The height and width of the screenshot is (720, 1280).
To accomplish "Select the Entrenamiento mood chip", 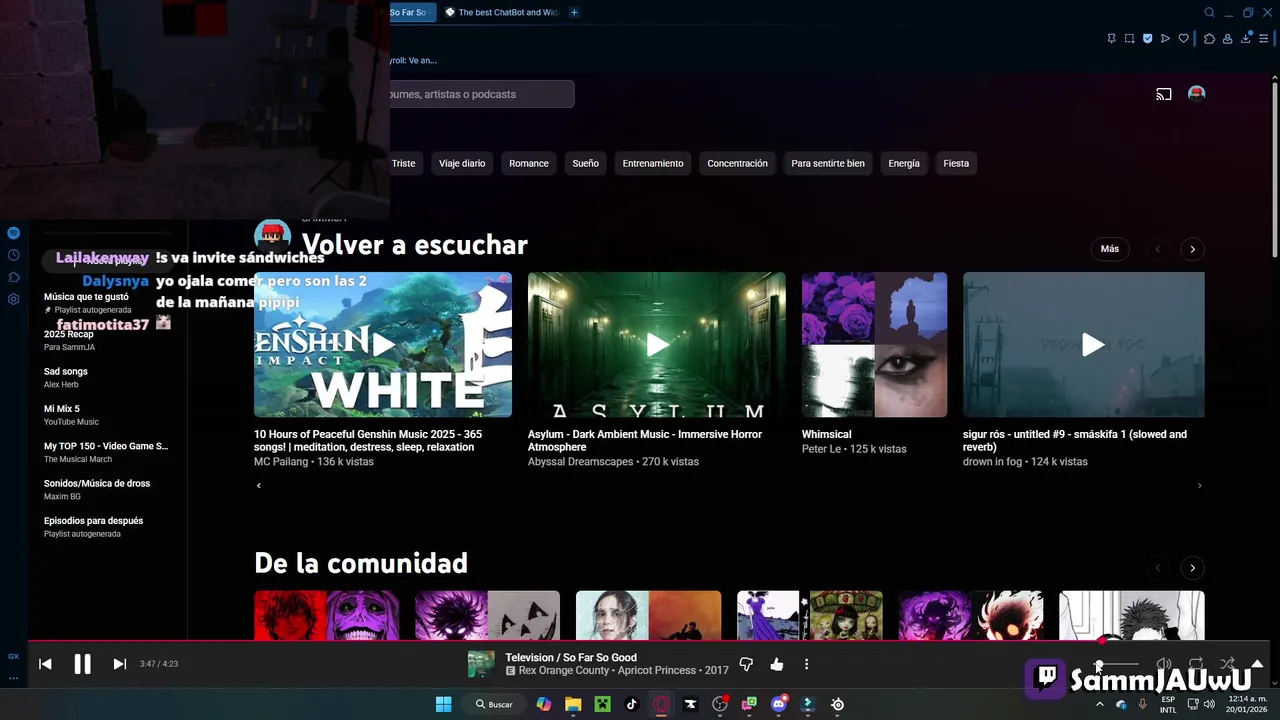I will [653, 163].
